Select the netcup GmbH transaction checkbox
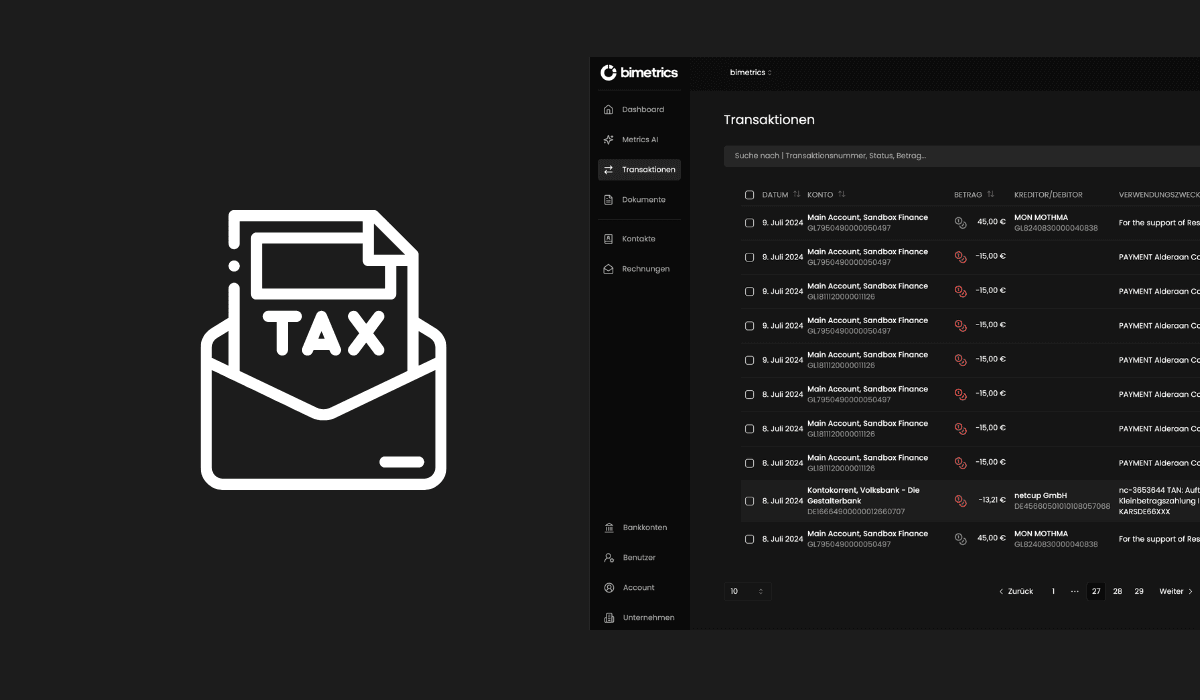The image size is (1200, 700). (x=749, y=501)
